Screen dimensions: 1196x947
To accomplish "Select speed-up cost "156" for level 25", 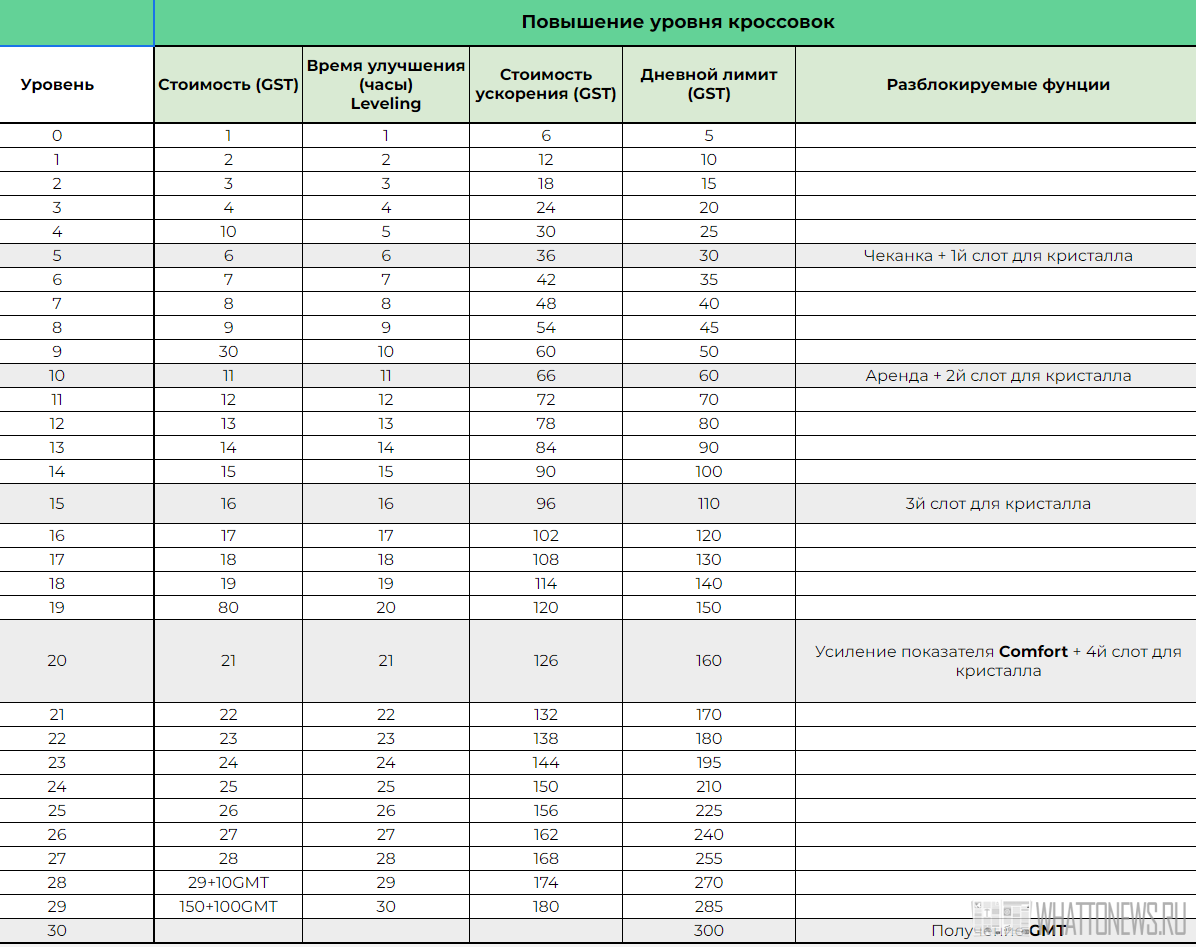I will pyautogui.click(x=545, y=811).
